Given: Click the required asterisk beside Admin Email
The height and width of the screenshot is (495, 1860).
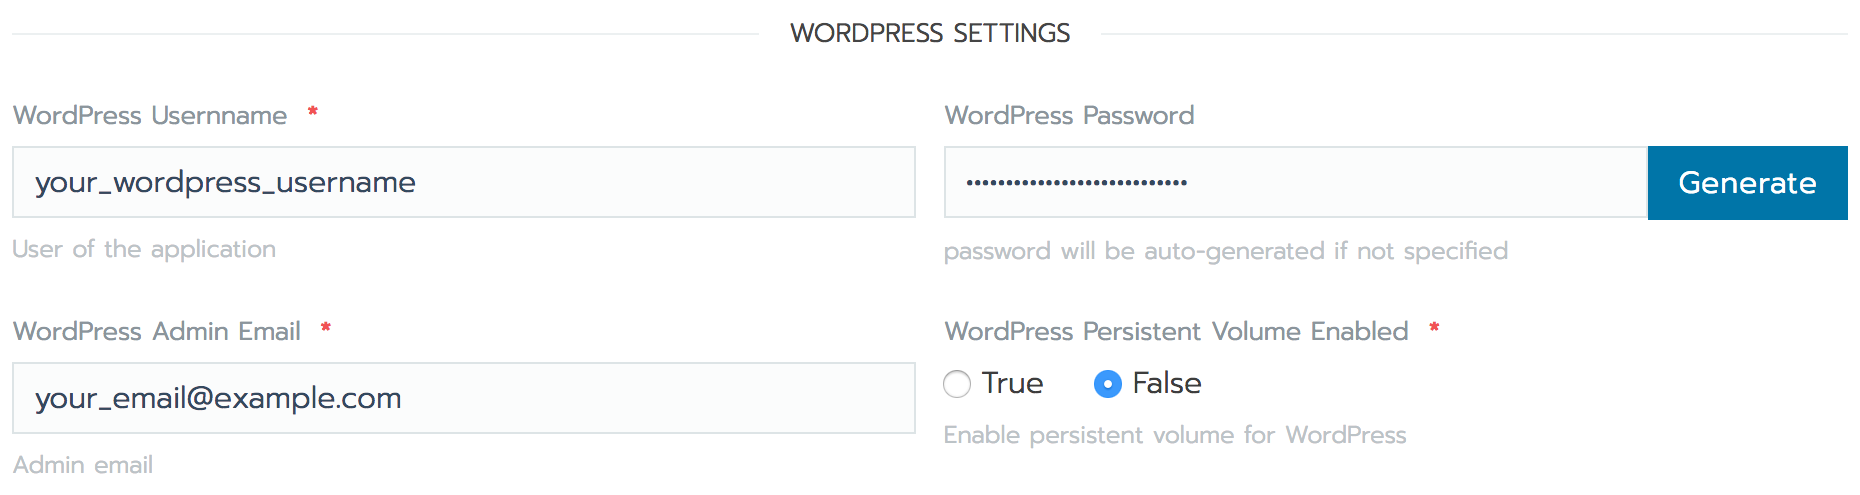Looking at the screenshot, I should pyautogui.click(x=326, y=327).
